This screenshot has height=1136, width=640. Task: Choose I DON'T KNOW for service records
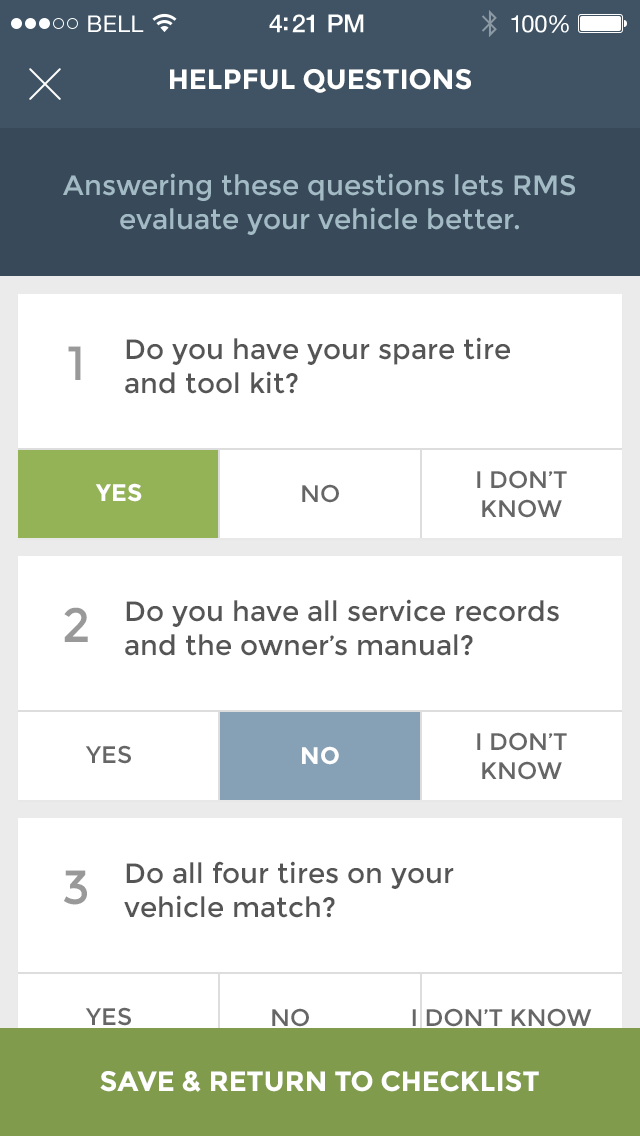(521, 756)
